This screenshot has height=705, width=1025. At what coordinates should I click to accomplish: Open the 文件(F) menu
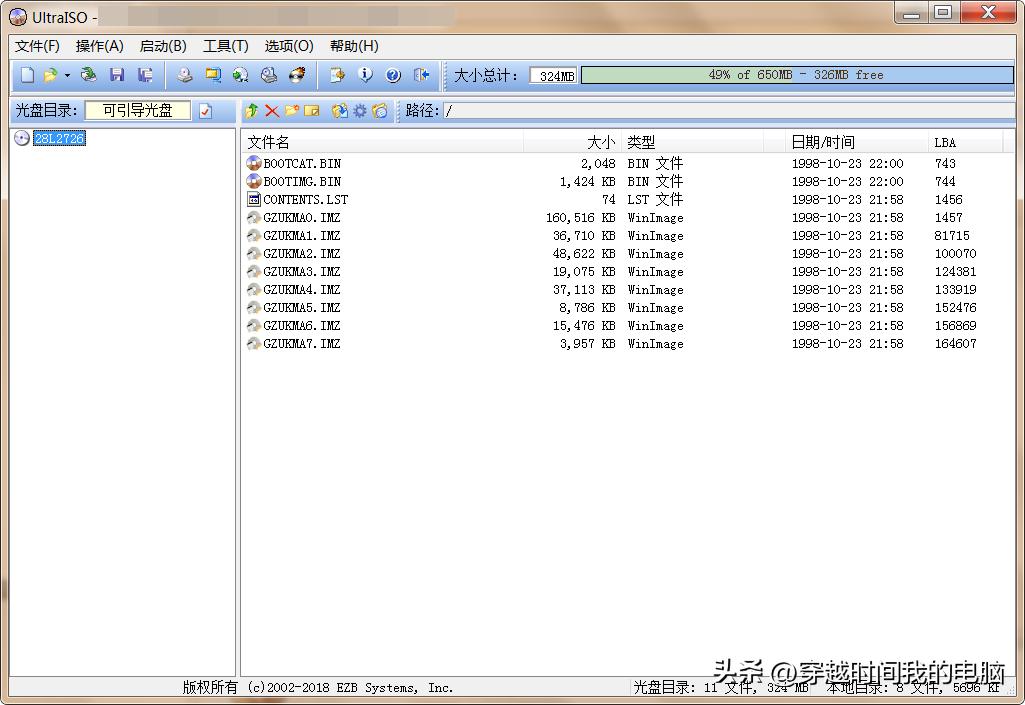(x=37, y=46)
